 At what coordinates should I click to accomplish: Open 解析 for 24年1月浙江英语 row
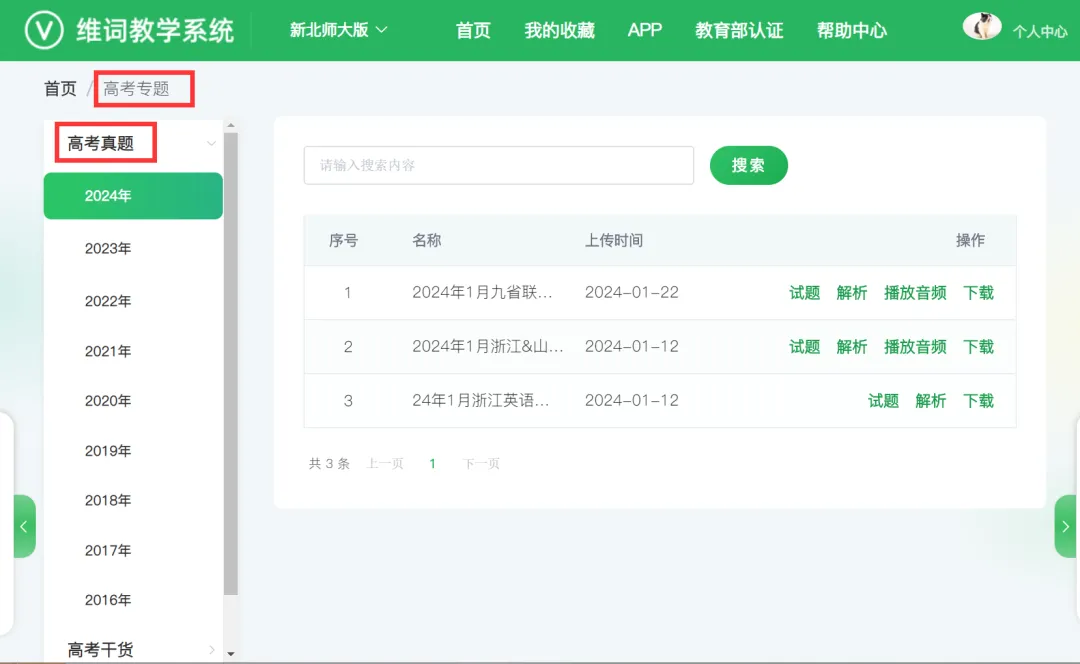pyautogui.click(x=931, y=401)
